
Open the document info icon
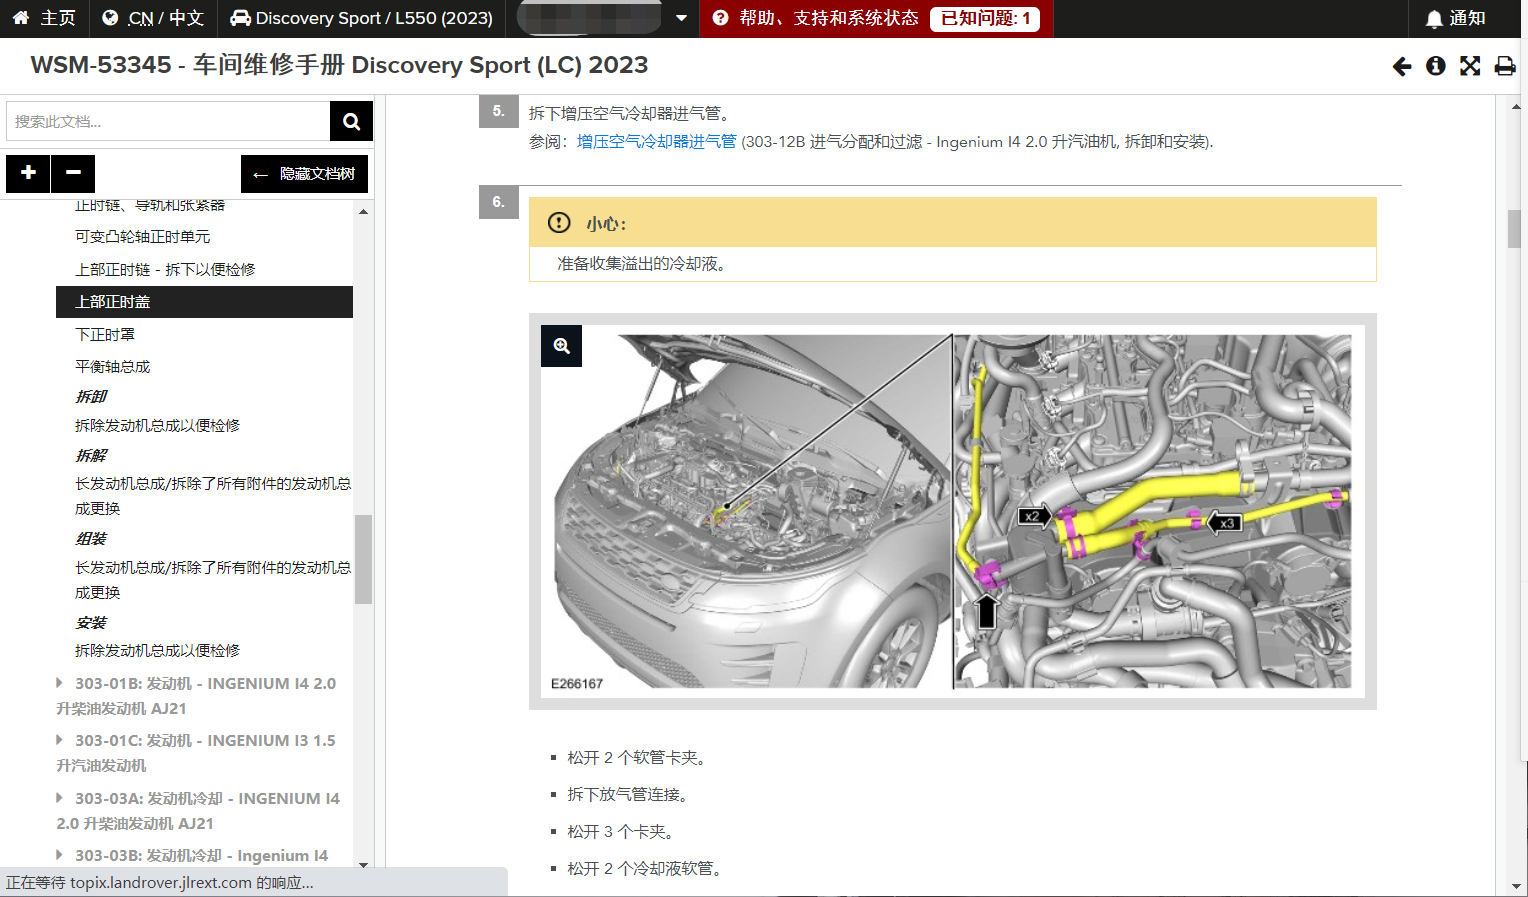tap(1436, 66)
